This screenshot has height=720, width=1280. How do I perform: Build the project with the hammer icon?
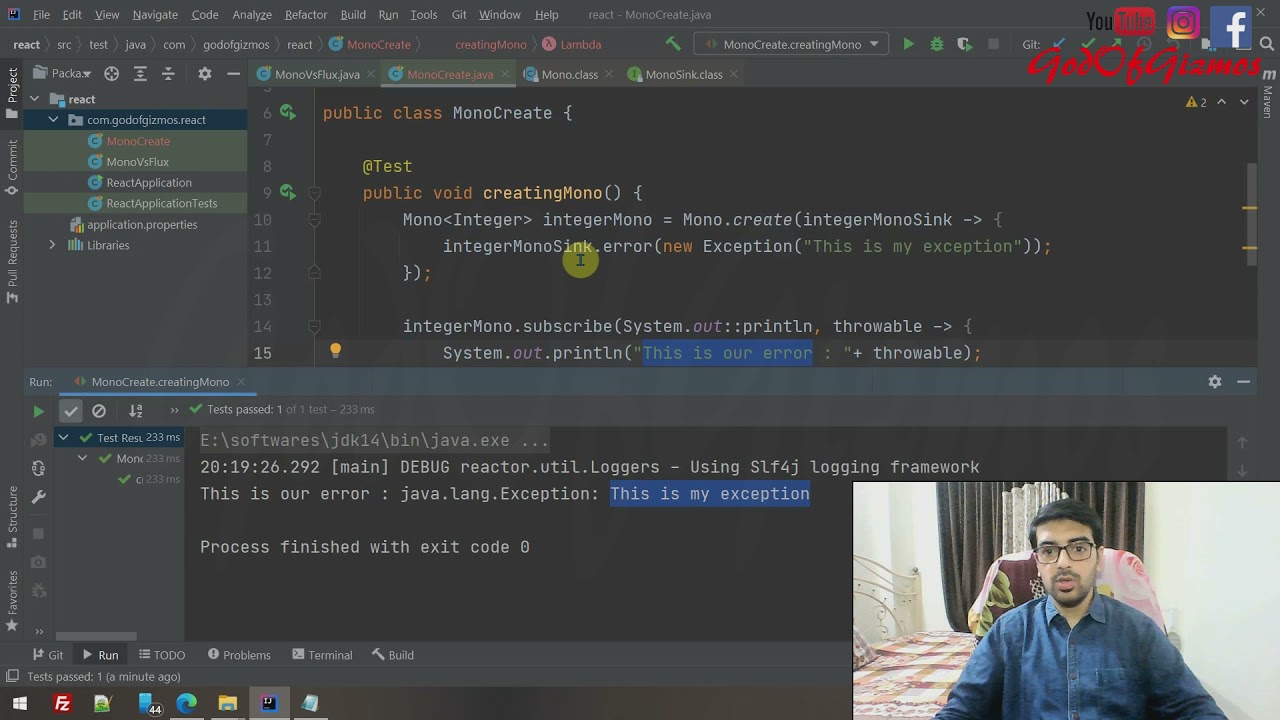coord(673,44)
